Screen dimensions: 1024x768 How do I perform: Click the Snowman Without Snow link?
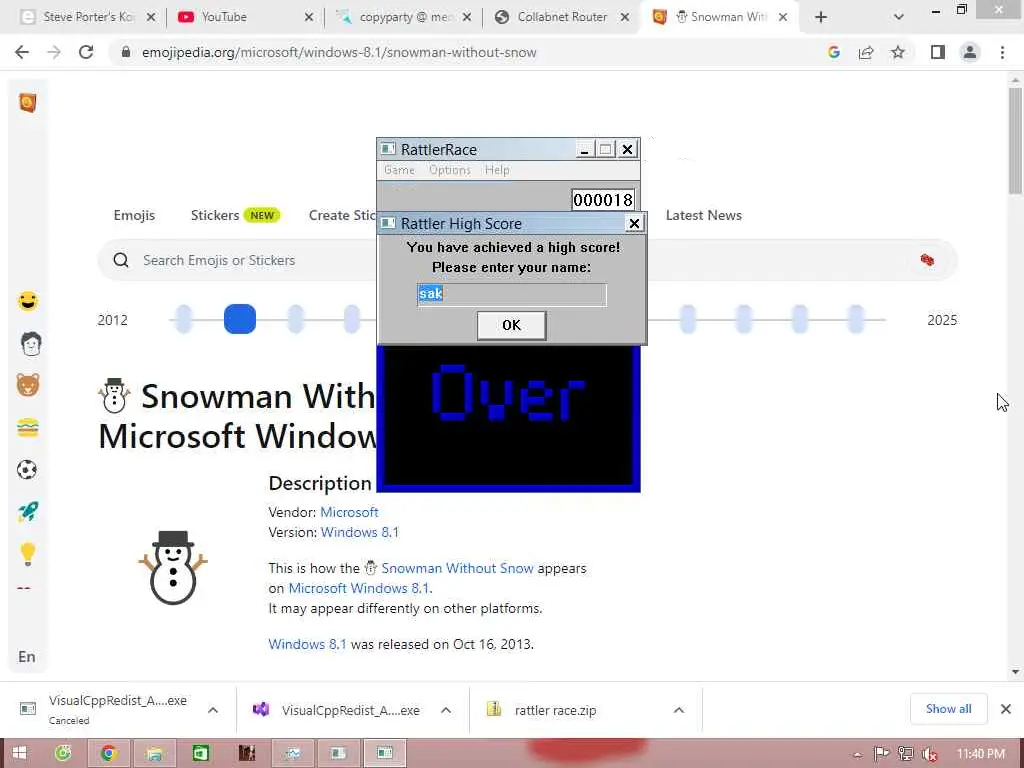457,568
